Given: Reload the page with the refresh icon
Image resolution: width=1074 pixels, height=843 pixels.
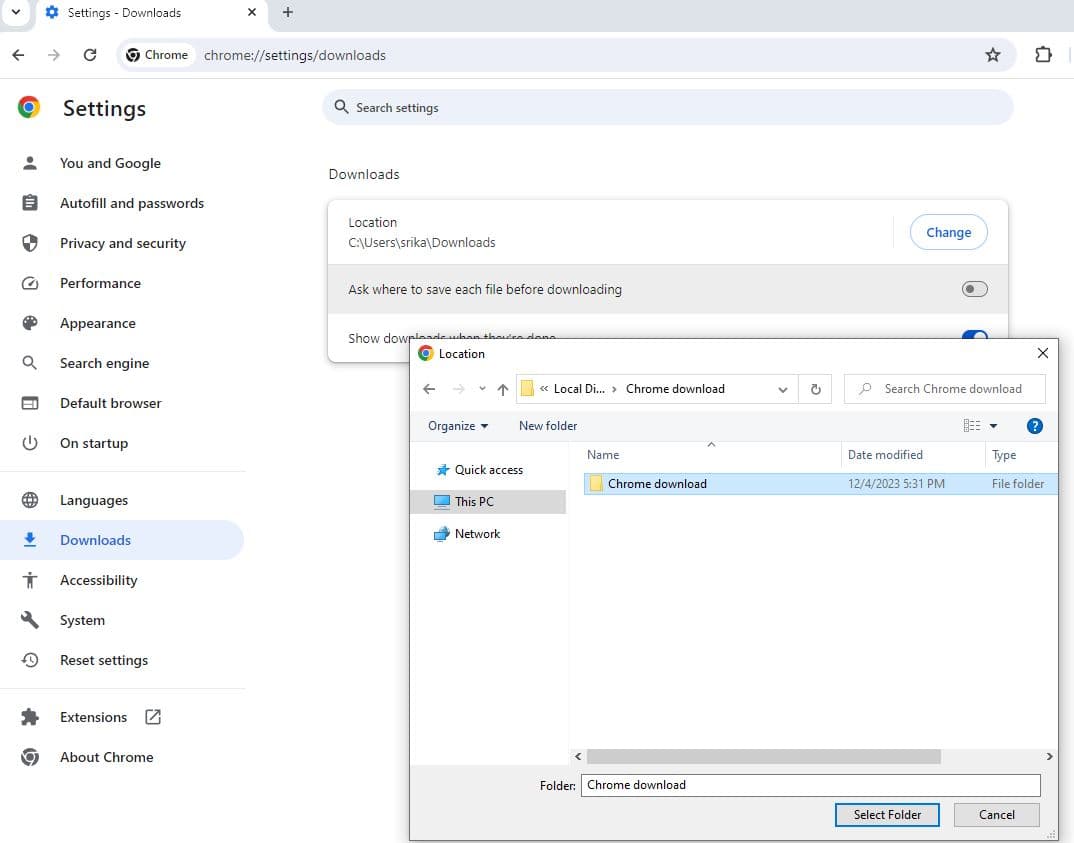Looking at the screenshot, I should [90, 55].
